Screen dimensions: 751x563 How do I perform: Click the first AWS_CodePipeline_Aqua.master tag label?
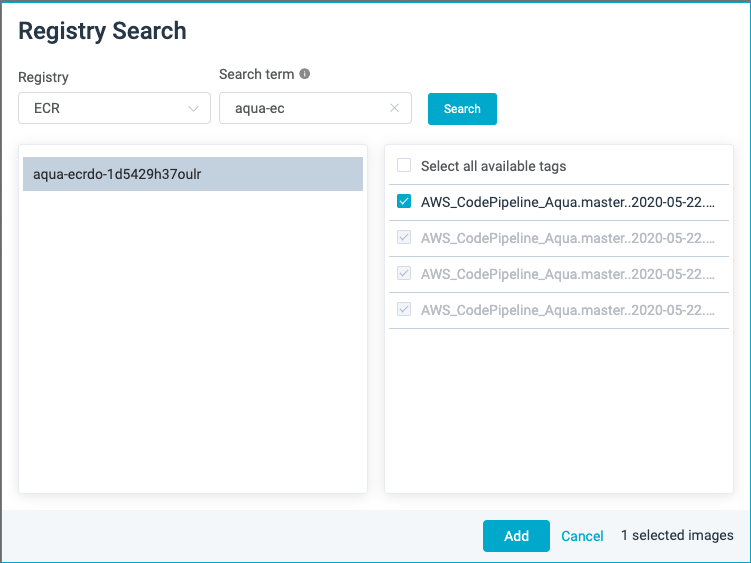point(568,202)
